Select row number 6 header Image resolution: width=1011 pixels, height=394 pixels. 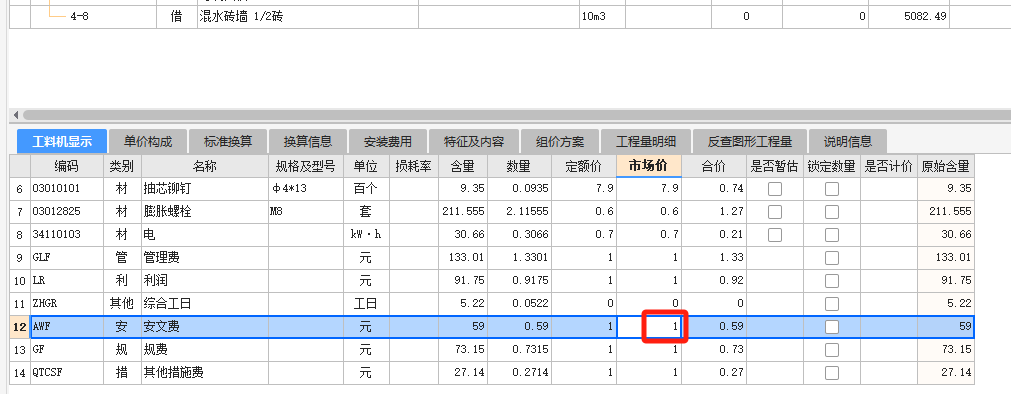point(20,189)
